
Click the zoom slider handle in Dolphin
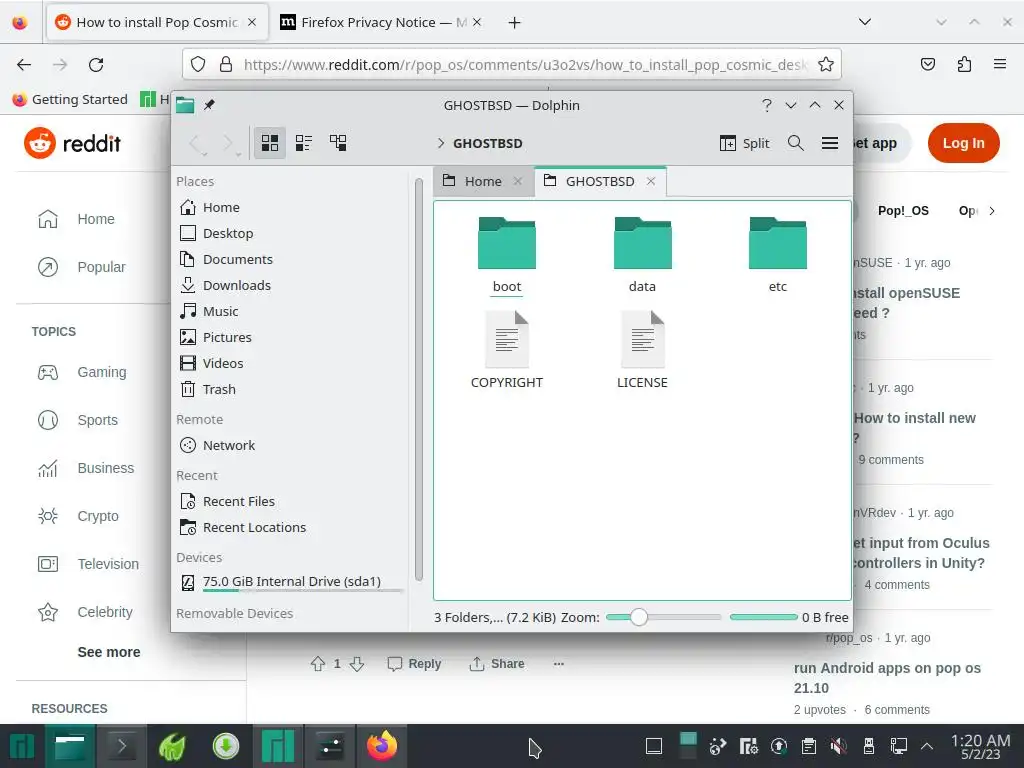point(639,617)
